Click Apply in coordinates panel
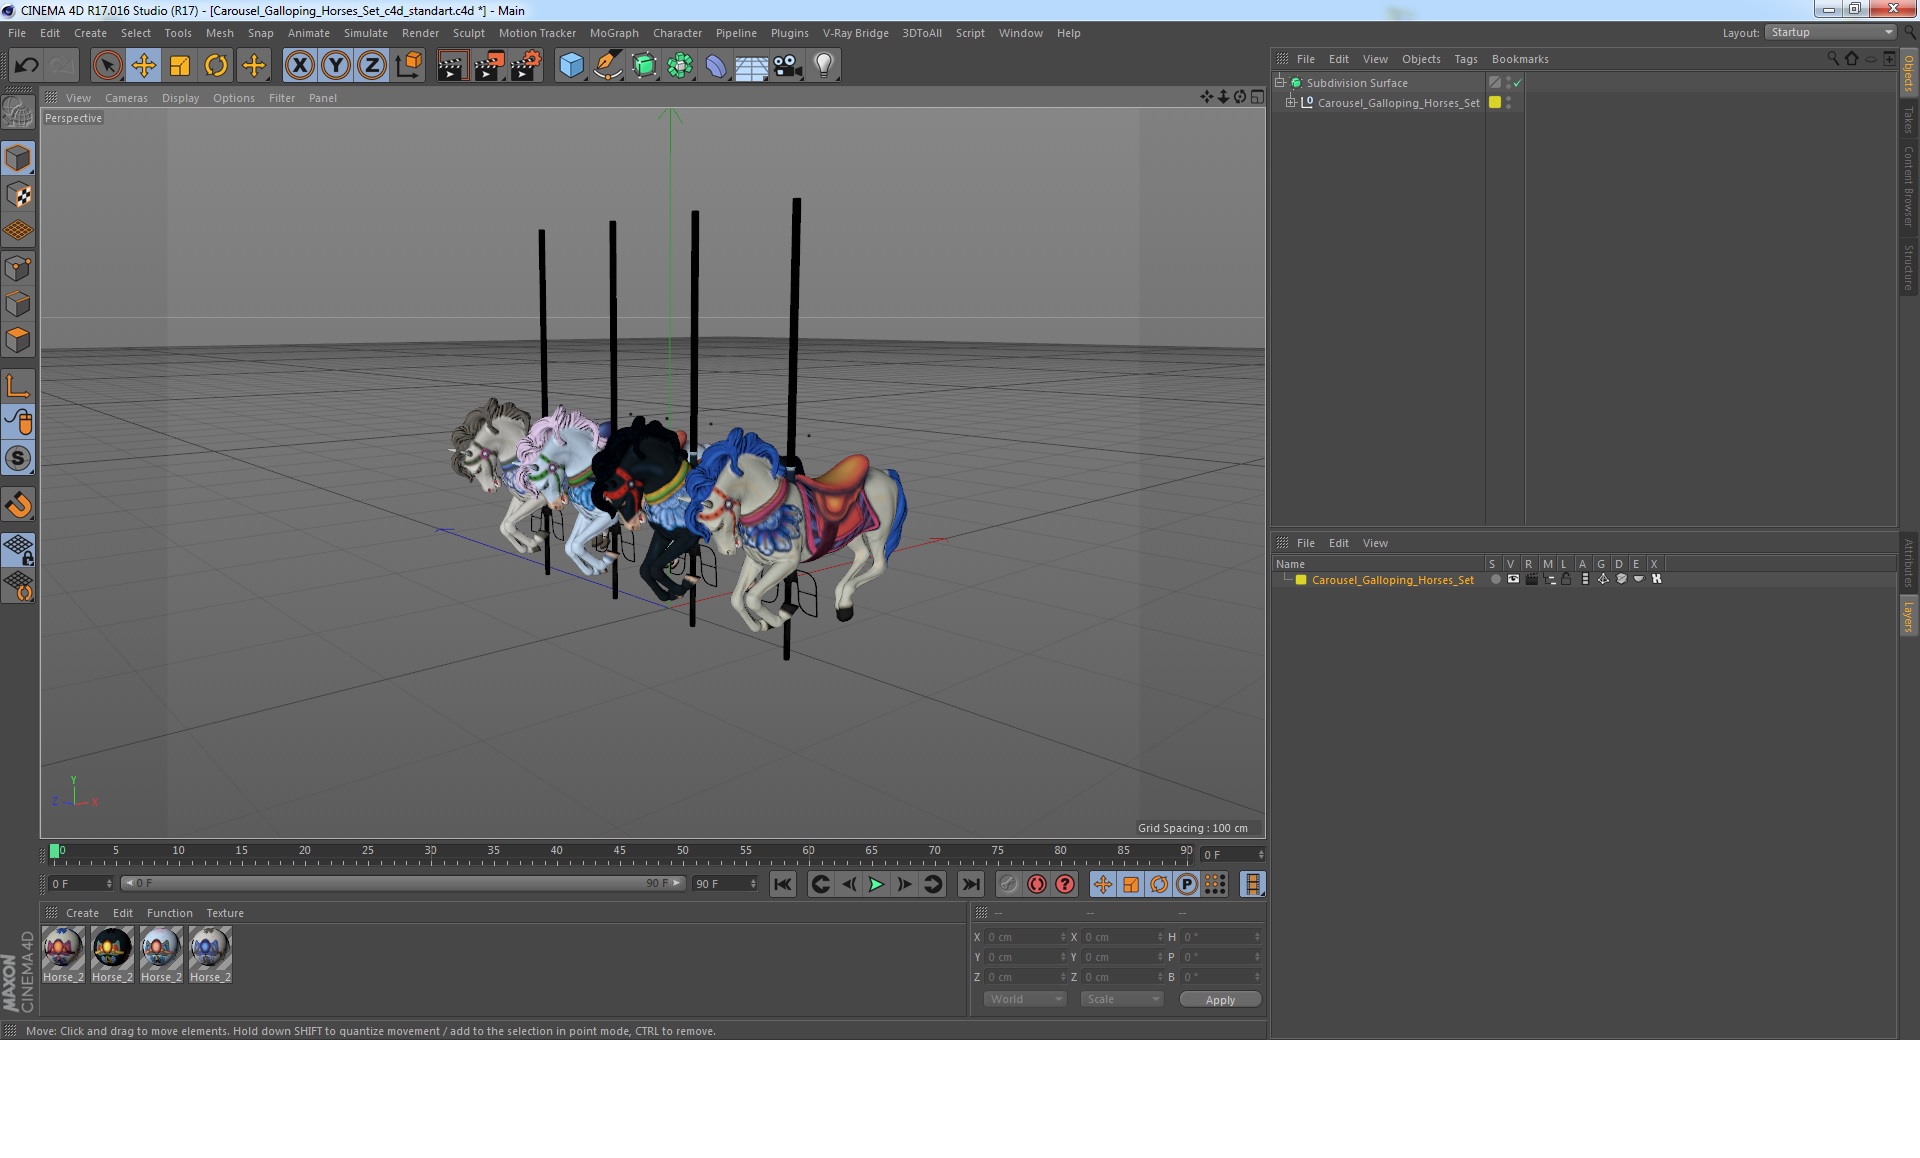This screenshot has width=1920, height=1158. pos(1220,999)
